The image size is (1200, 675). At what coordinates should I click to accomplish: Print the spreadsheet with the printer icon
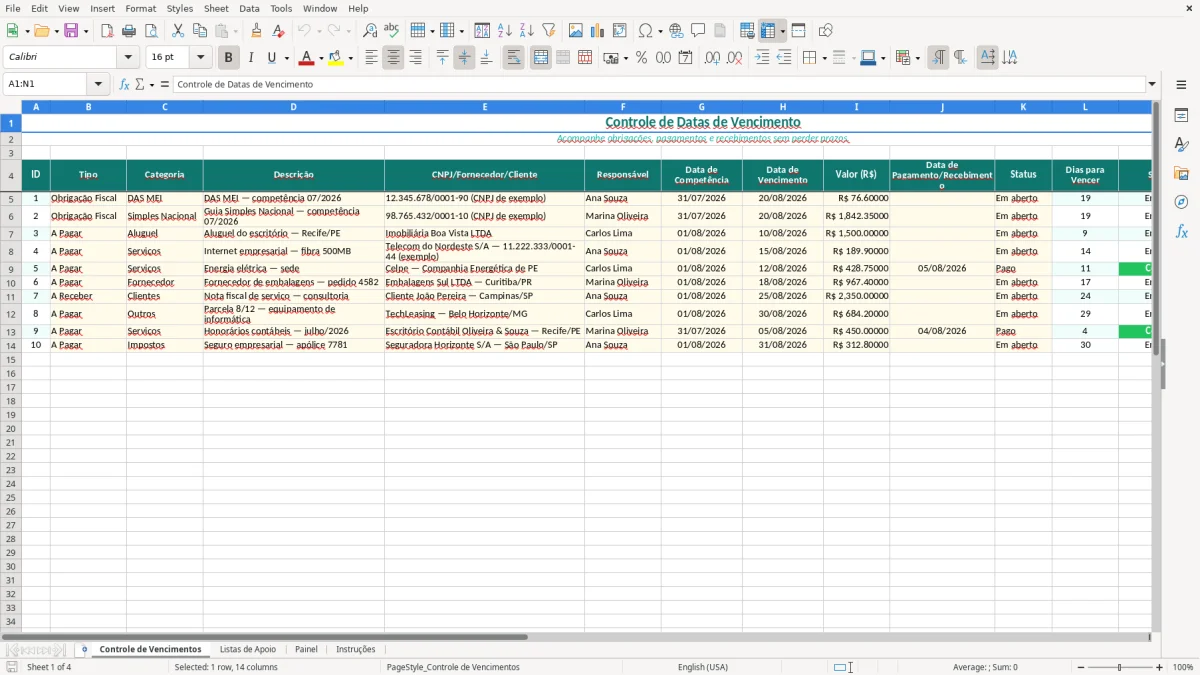tap(129, 31)
